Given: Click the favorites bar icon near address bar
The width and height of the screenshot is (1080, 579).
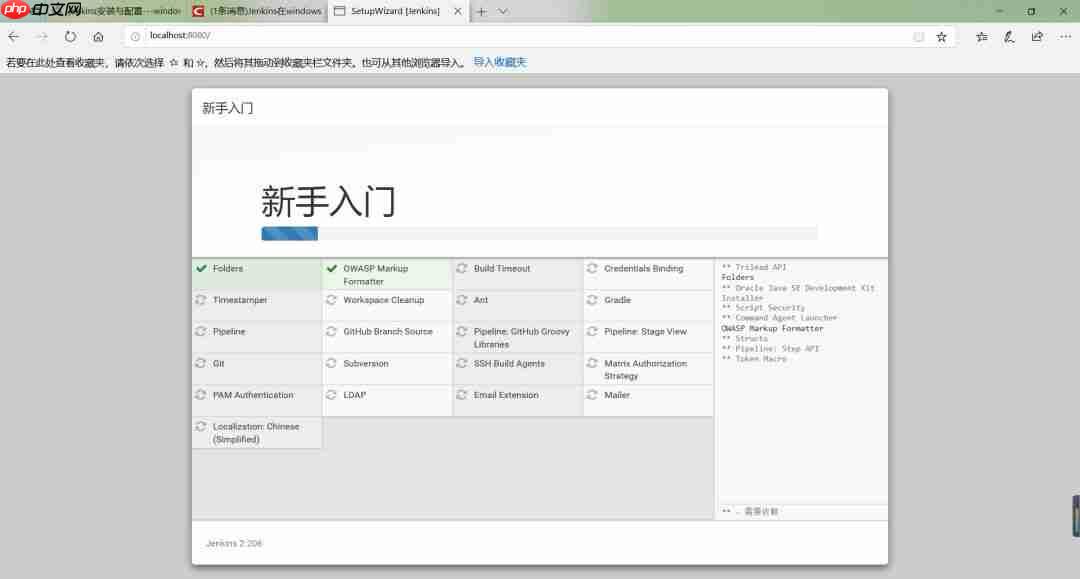Looking at the screenshot, I should click(x=981, y=34).
